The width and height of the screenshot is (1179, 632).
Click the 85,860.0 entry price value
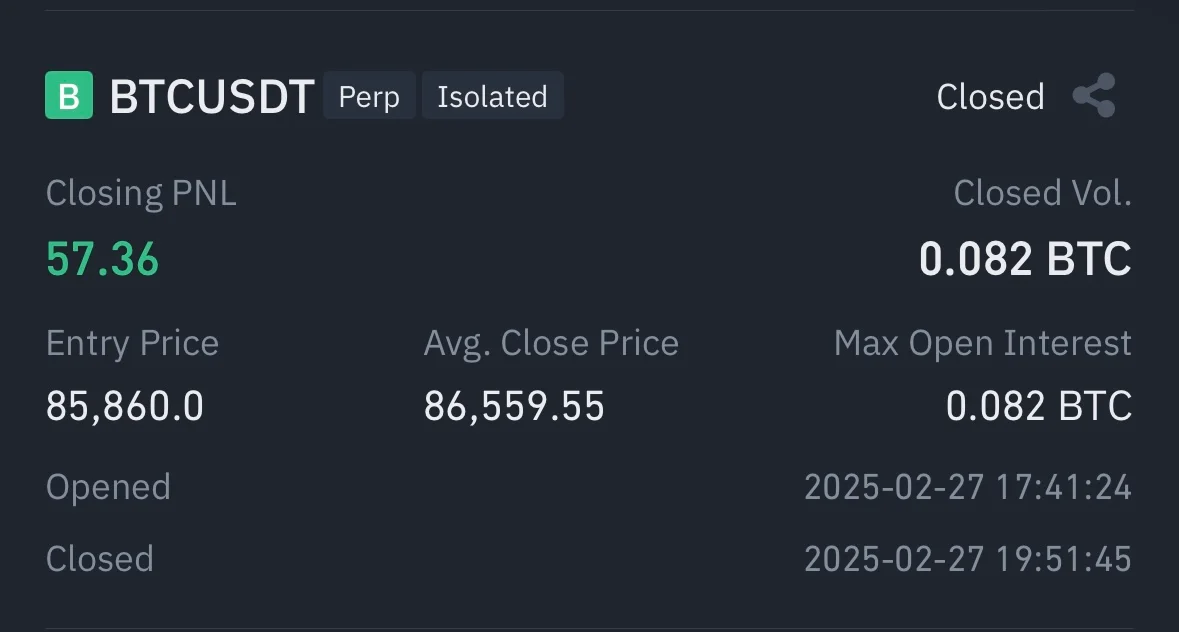coord(125,407)
